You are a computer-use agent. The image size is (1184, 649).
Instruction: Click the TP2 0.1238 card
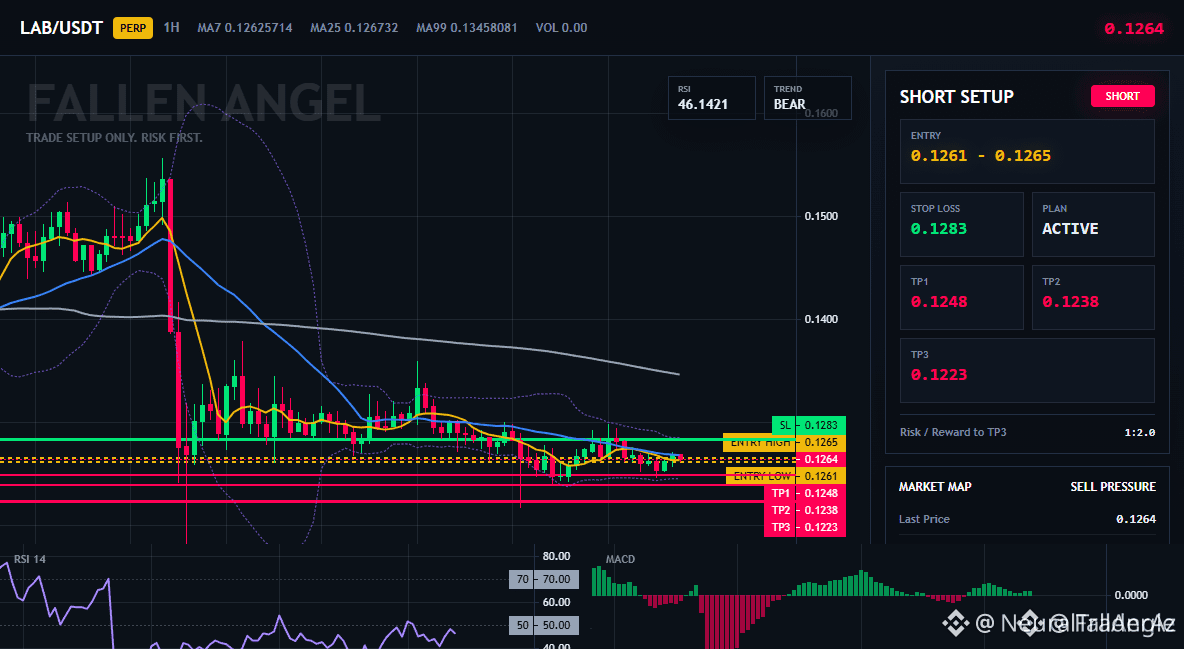(x=1093, y=297)
